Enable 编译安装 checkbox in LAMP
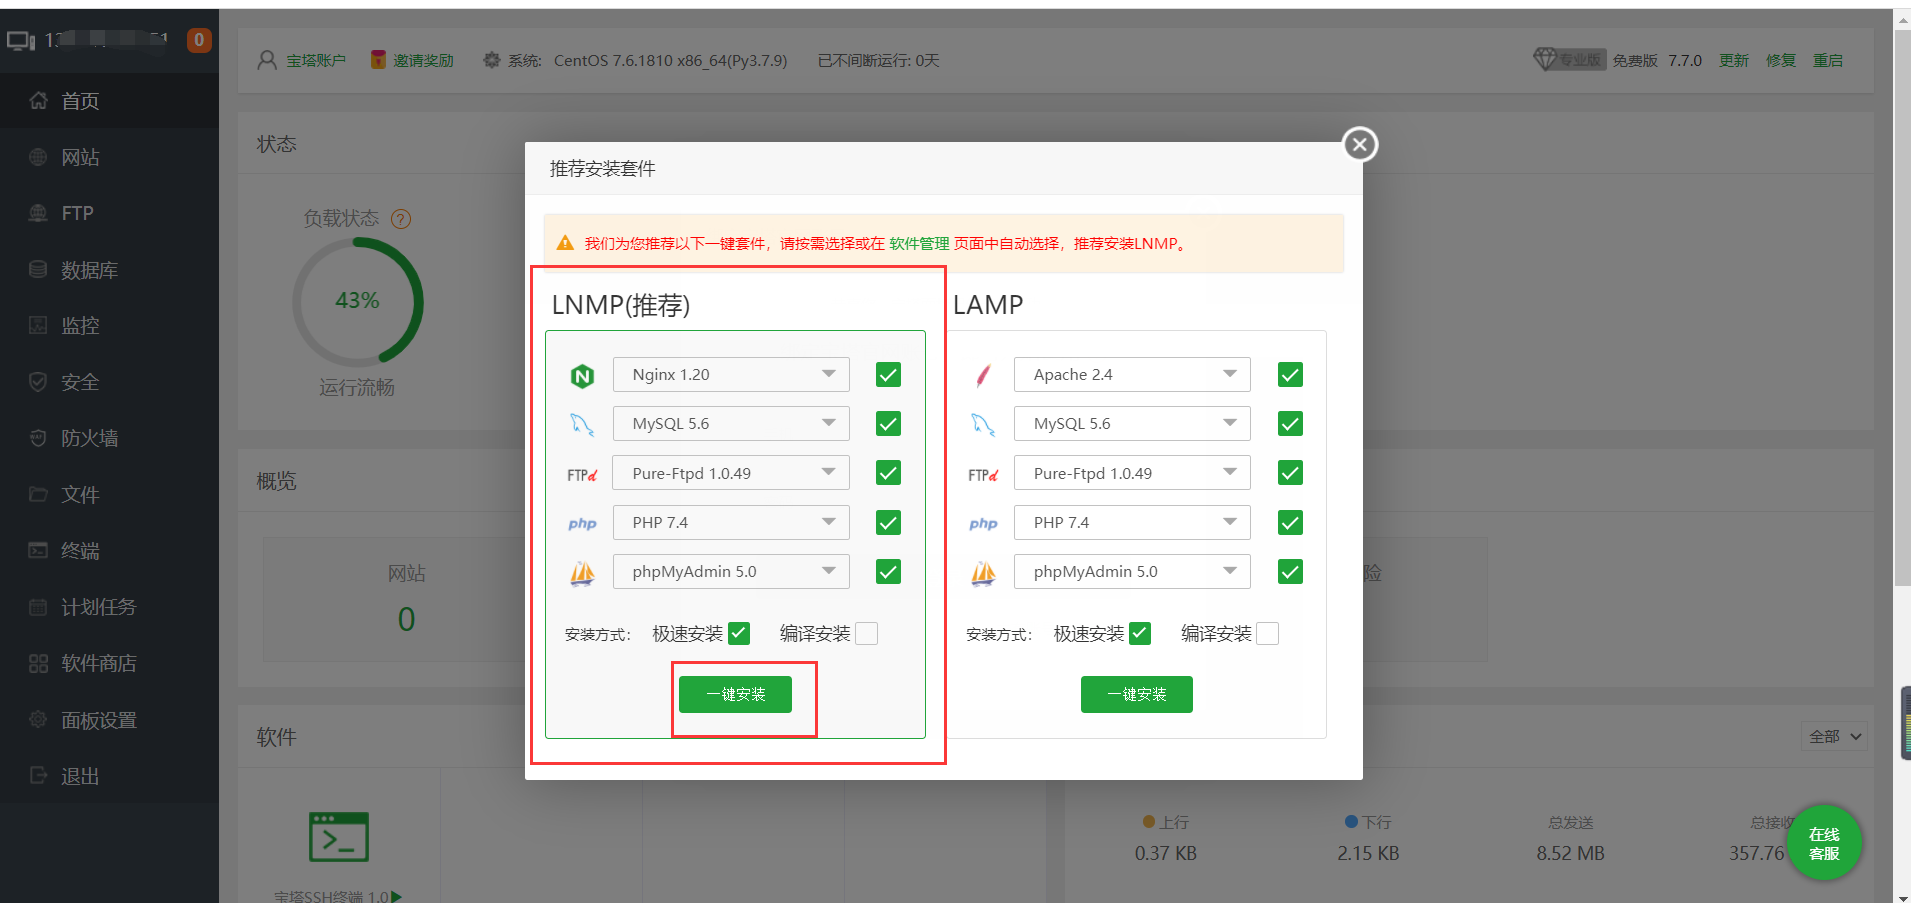 (x=1268, y=634)
